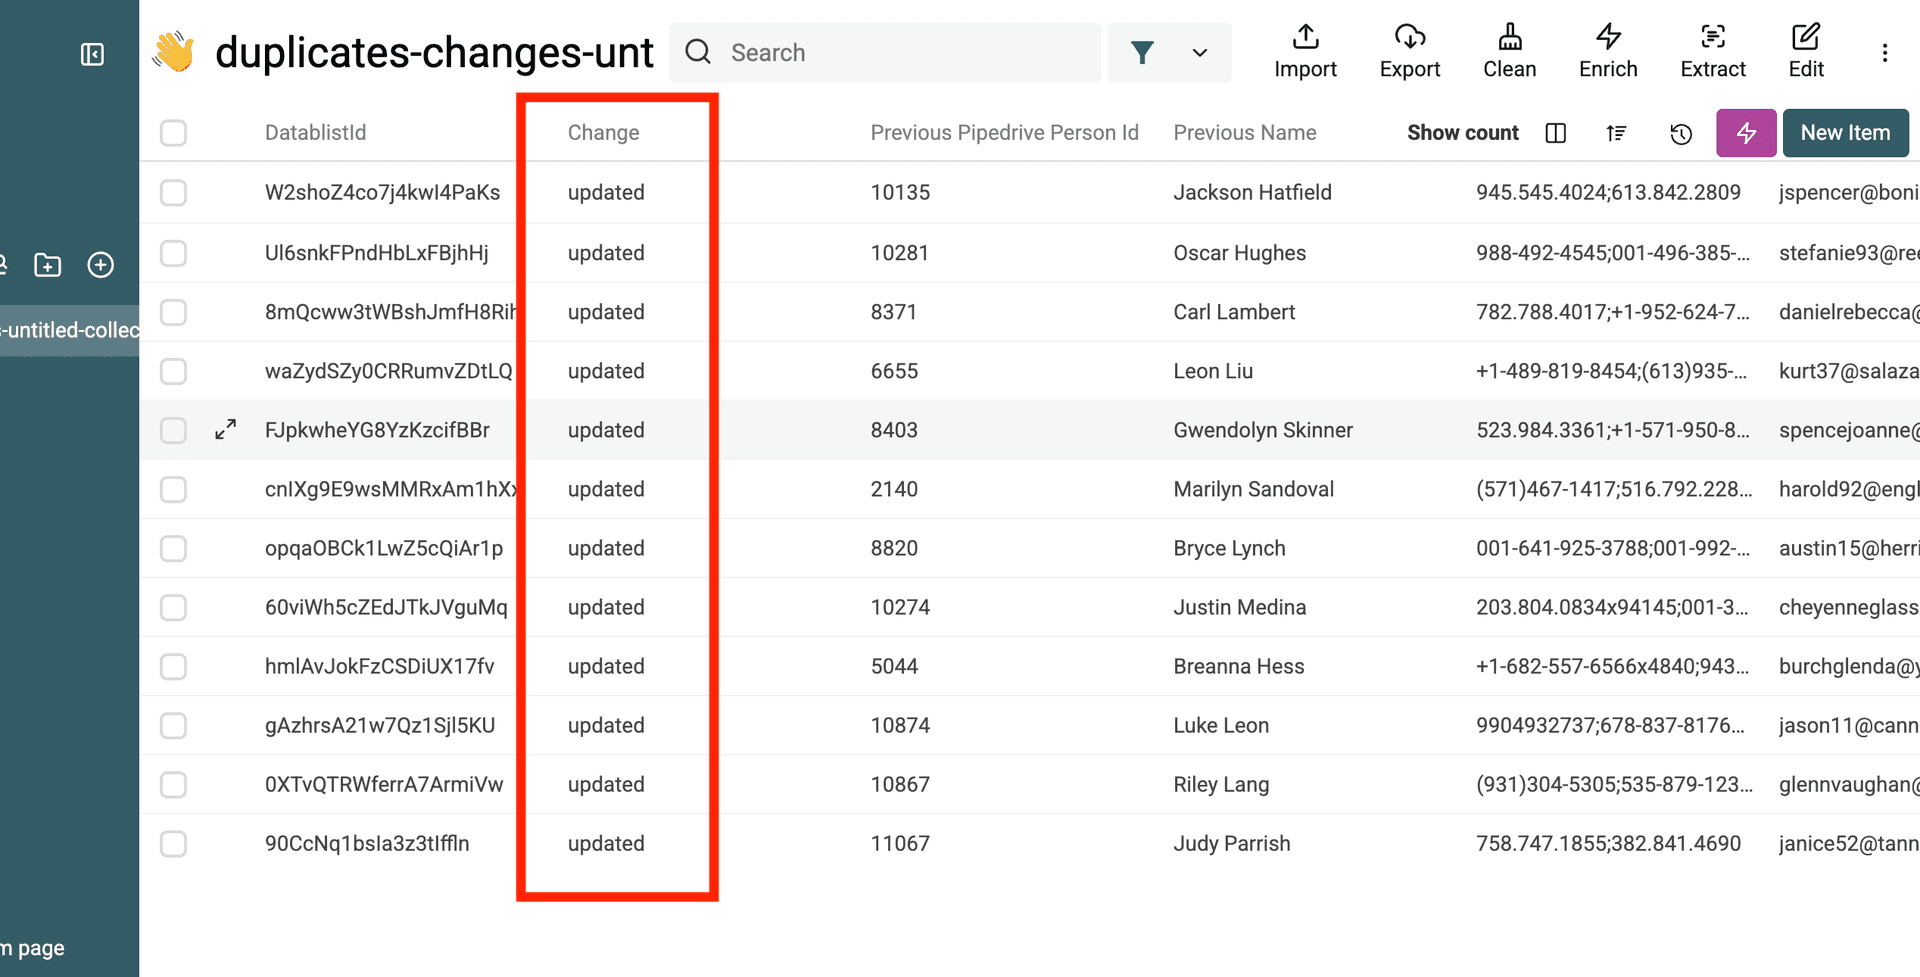Image resolution: width=1920 pixels, height=977 pixels.
Task: Tick the checkbox for Judy Parrish
Action: coord(174,844)
